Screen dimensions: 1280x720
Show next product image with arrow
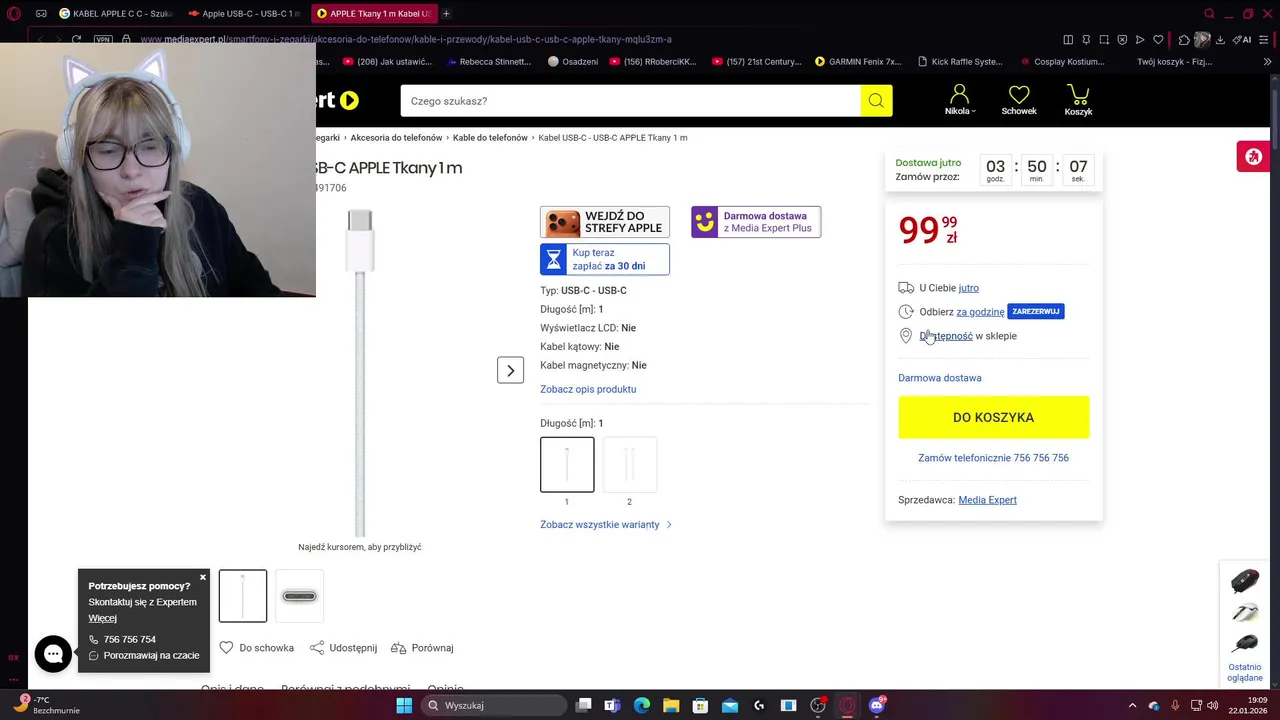510,370
